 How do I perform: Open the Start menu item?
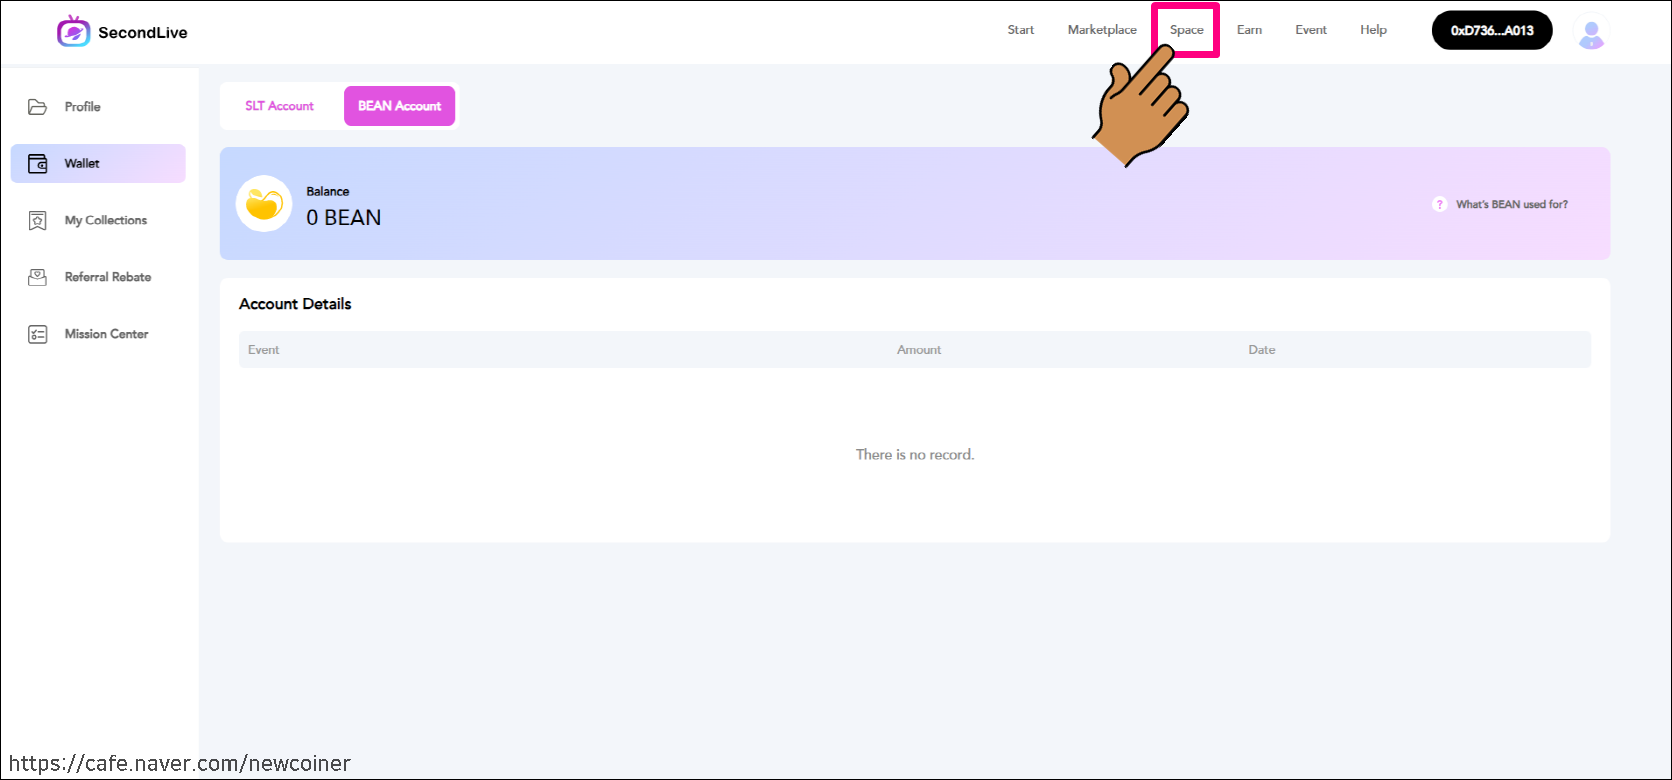(1020, 30)
